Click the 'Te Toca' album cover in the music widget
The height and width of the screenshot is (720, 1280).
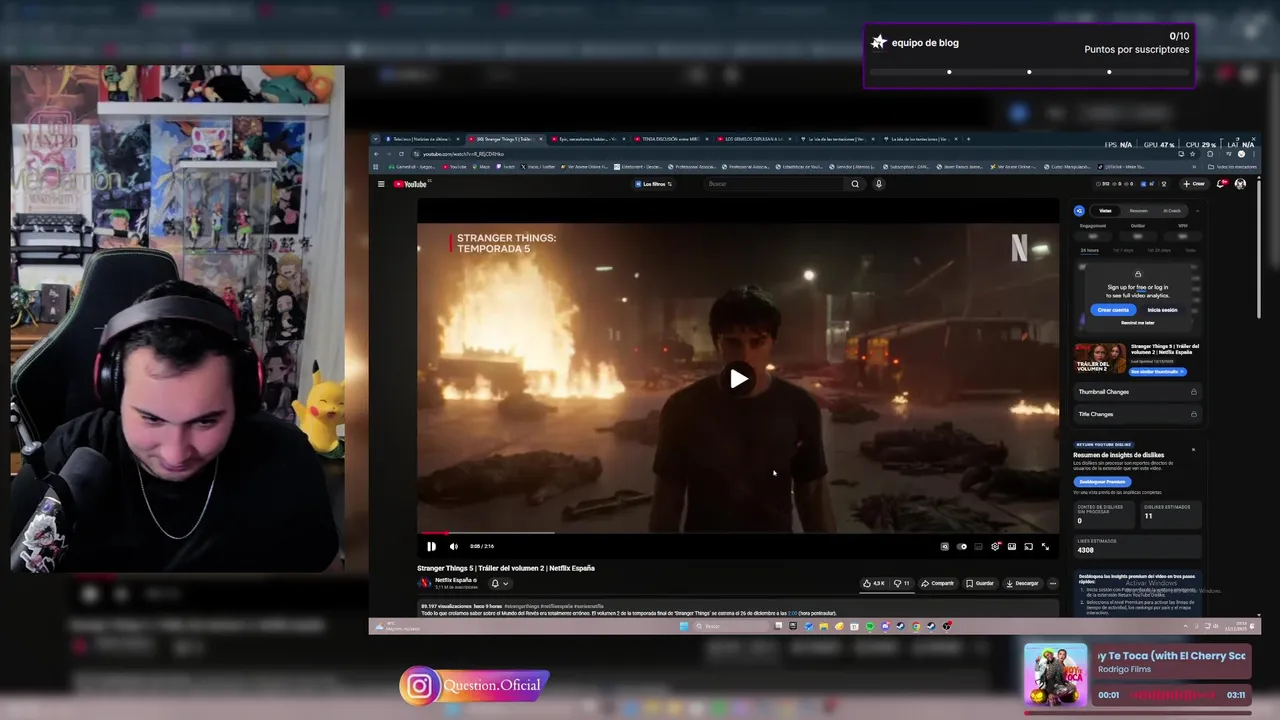point(1055,676)
